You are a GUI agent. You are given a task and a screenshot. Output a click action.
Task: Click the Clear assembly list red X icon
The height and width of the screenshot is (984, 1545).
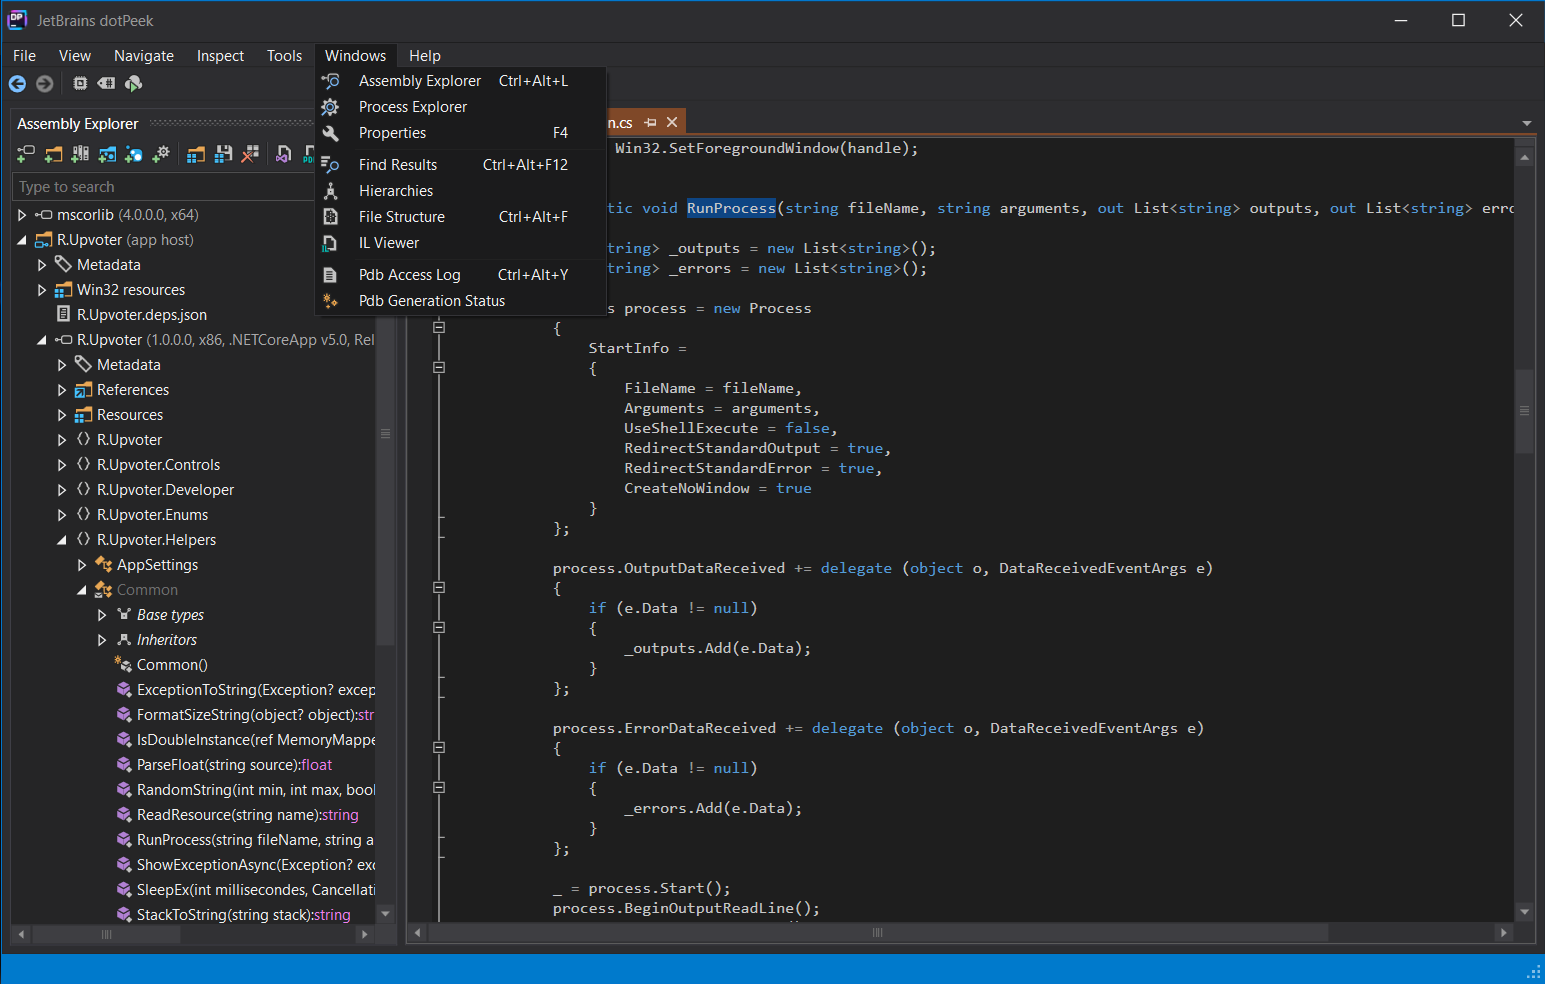coord(250,154)
